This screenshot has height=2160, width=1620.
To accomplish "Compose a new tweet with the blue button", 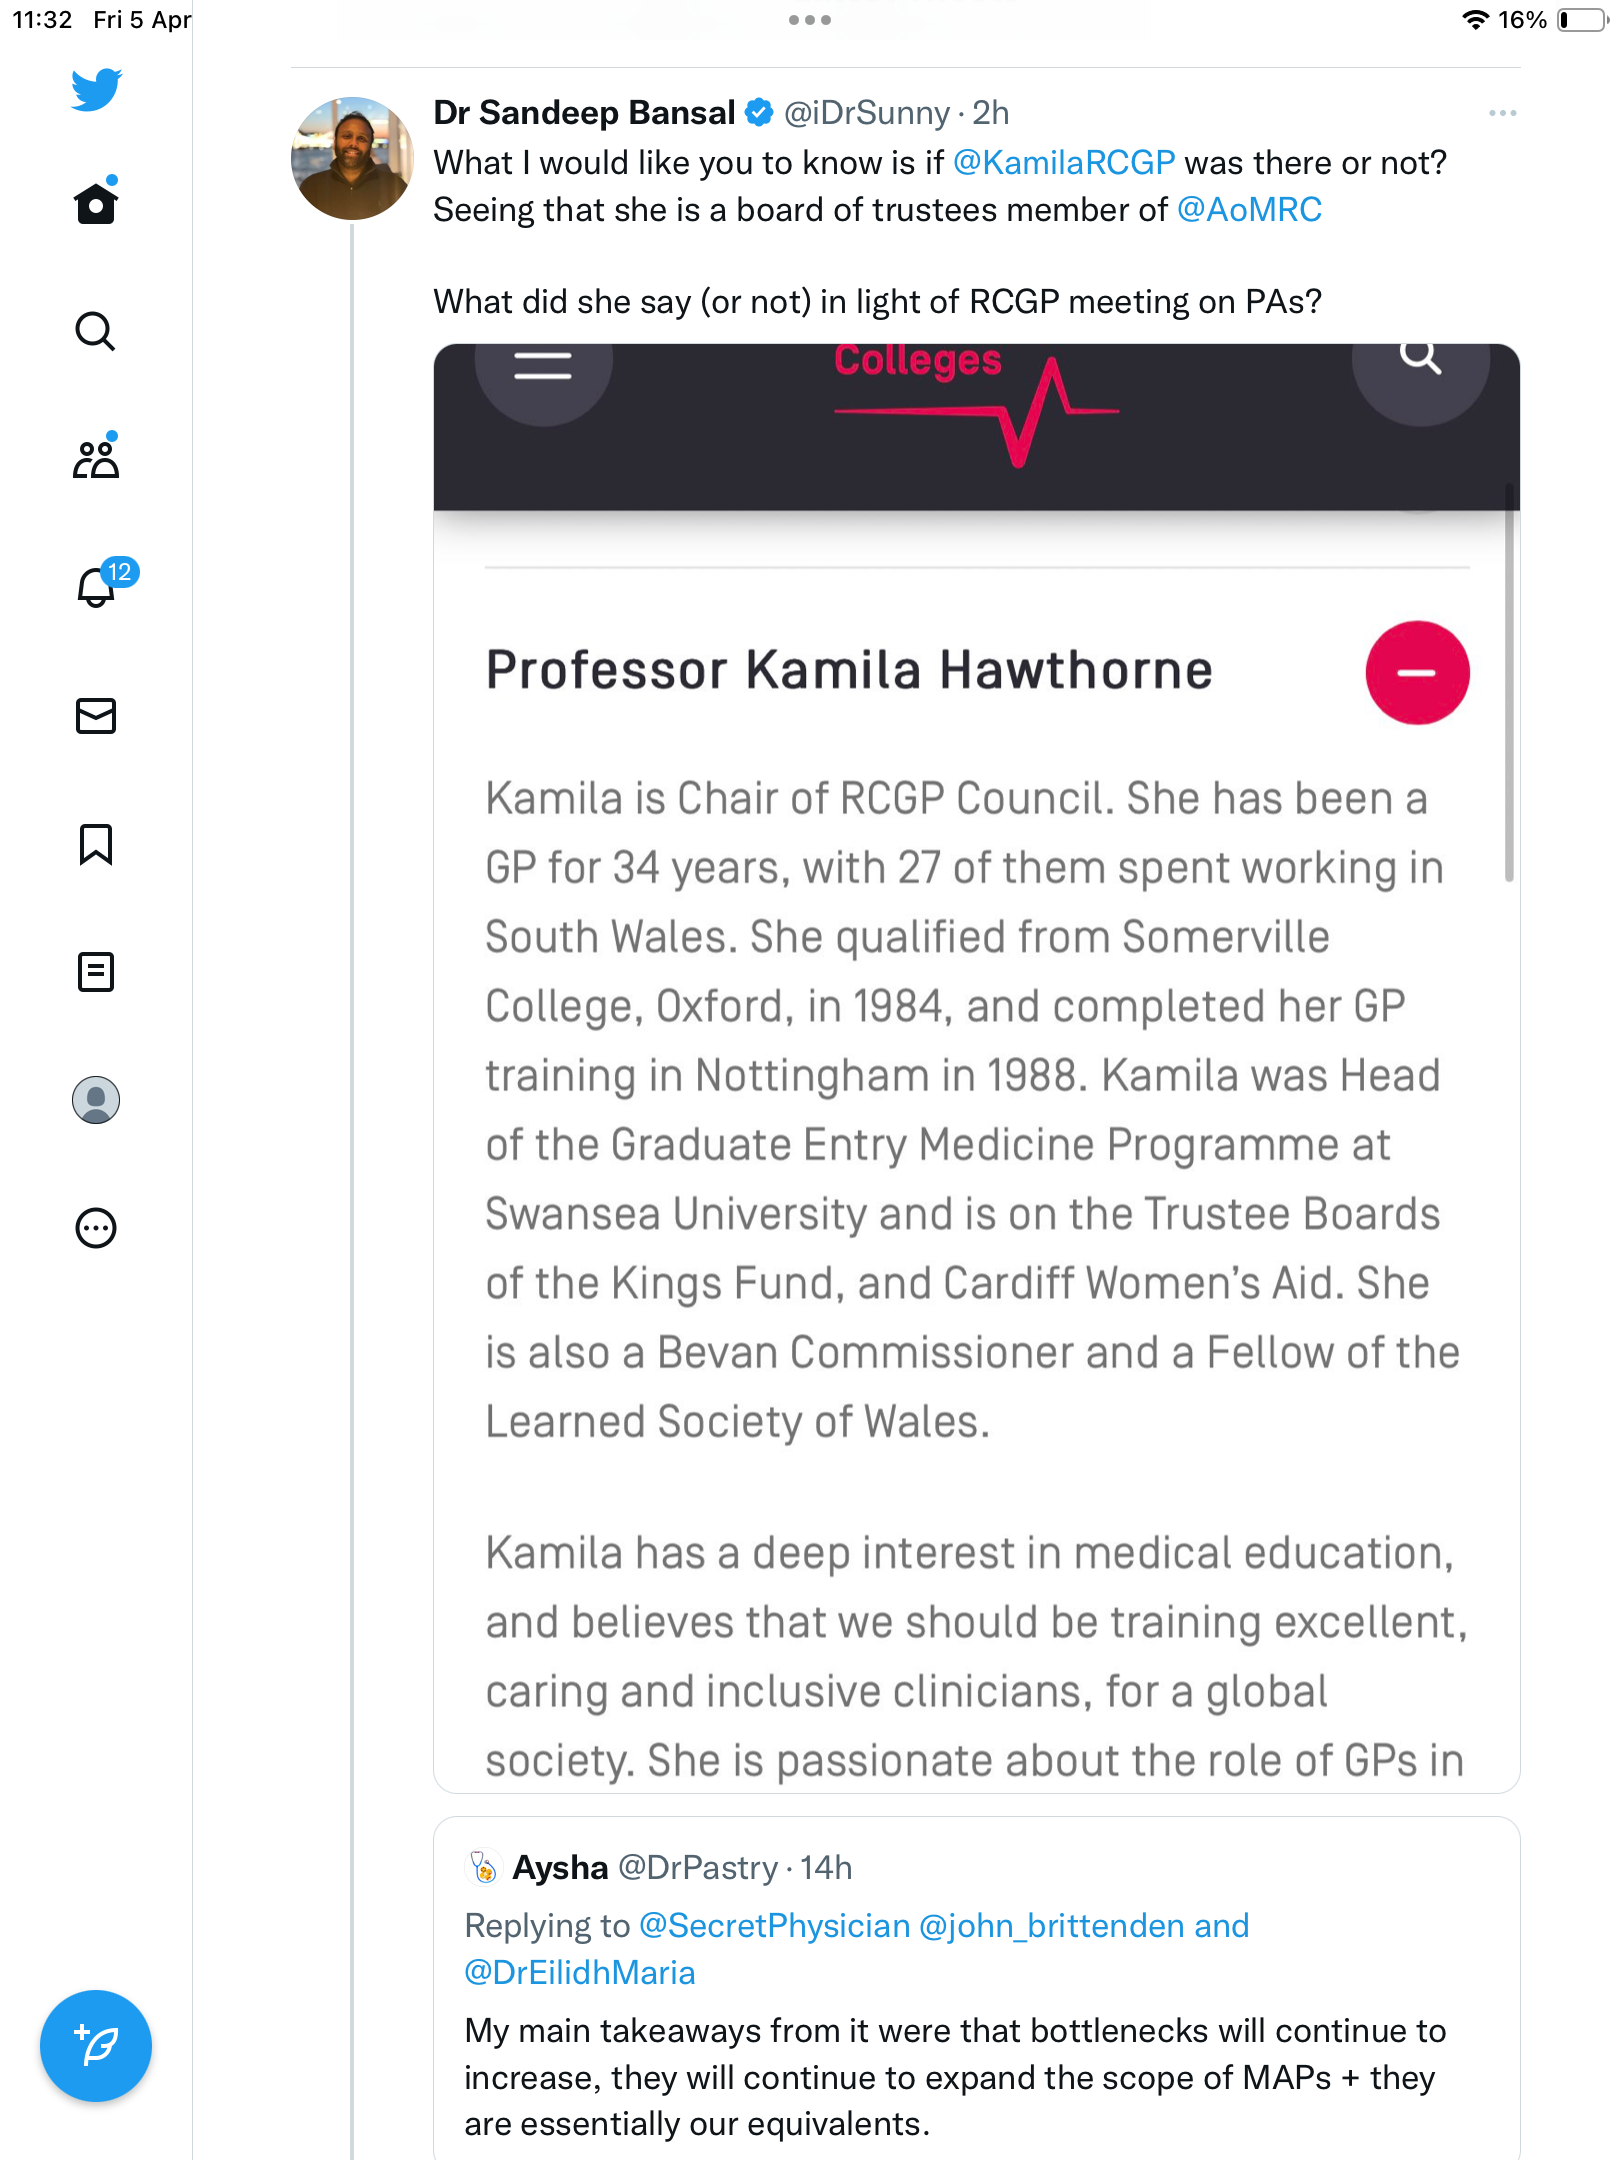I will 96,2046.
